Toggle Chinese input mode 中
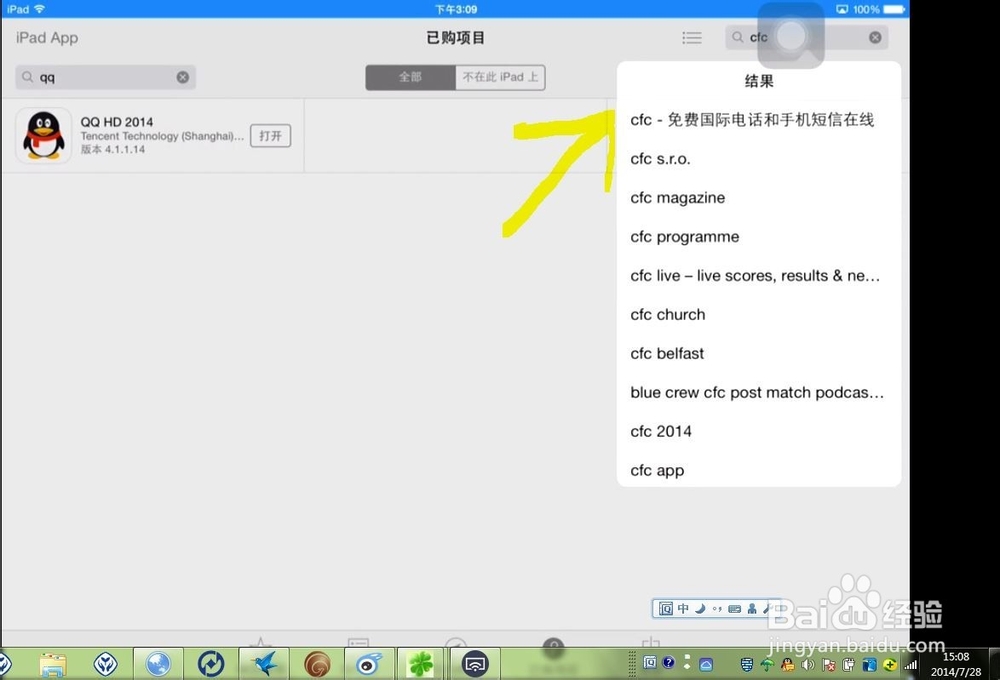Image resolution: width=1000 pixels, height=680 pixels. pos(683,609)
